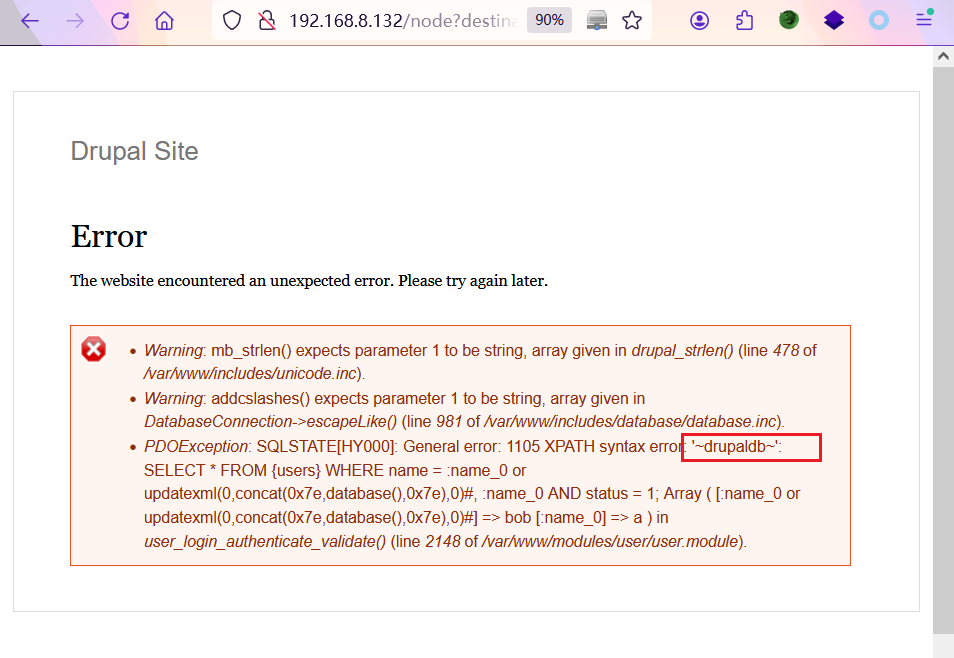Screen dimensions: 954x658
Task: Bookmark this page with the star
Action: point(632,21)
